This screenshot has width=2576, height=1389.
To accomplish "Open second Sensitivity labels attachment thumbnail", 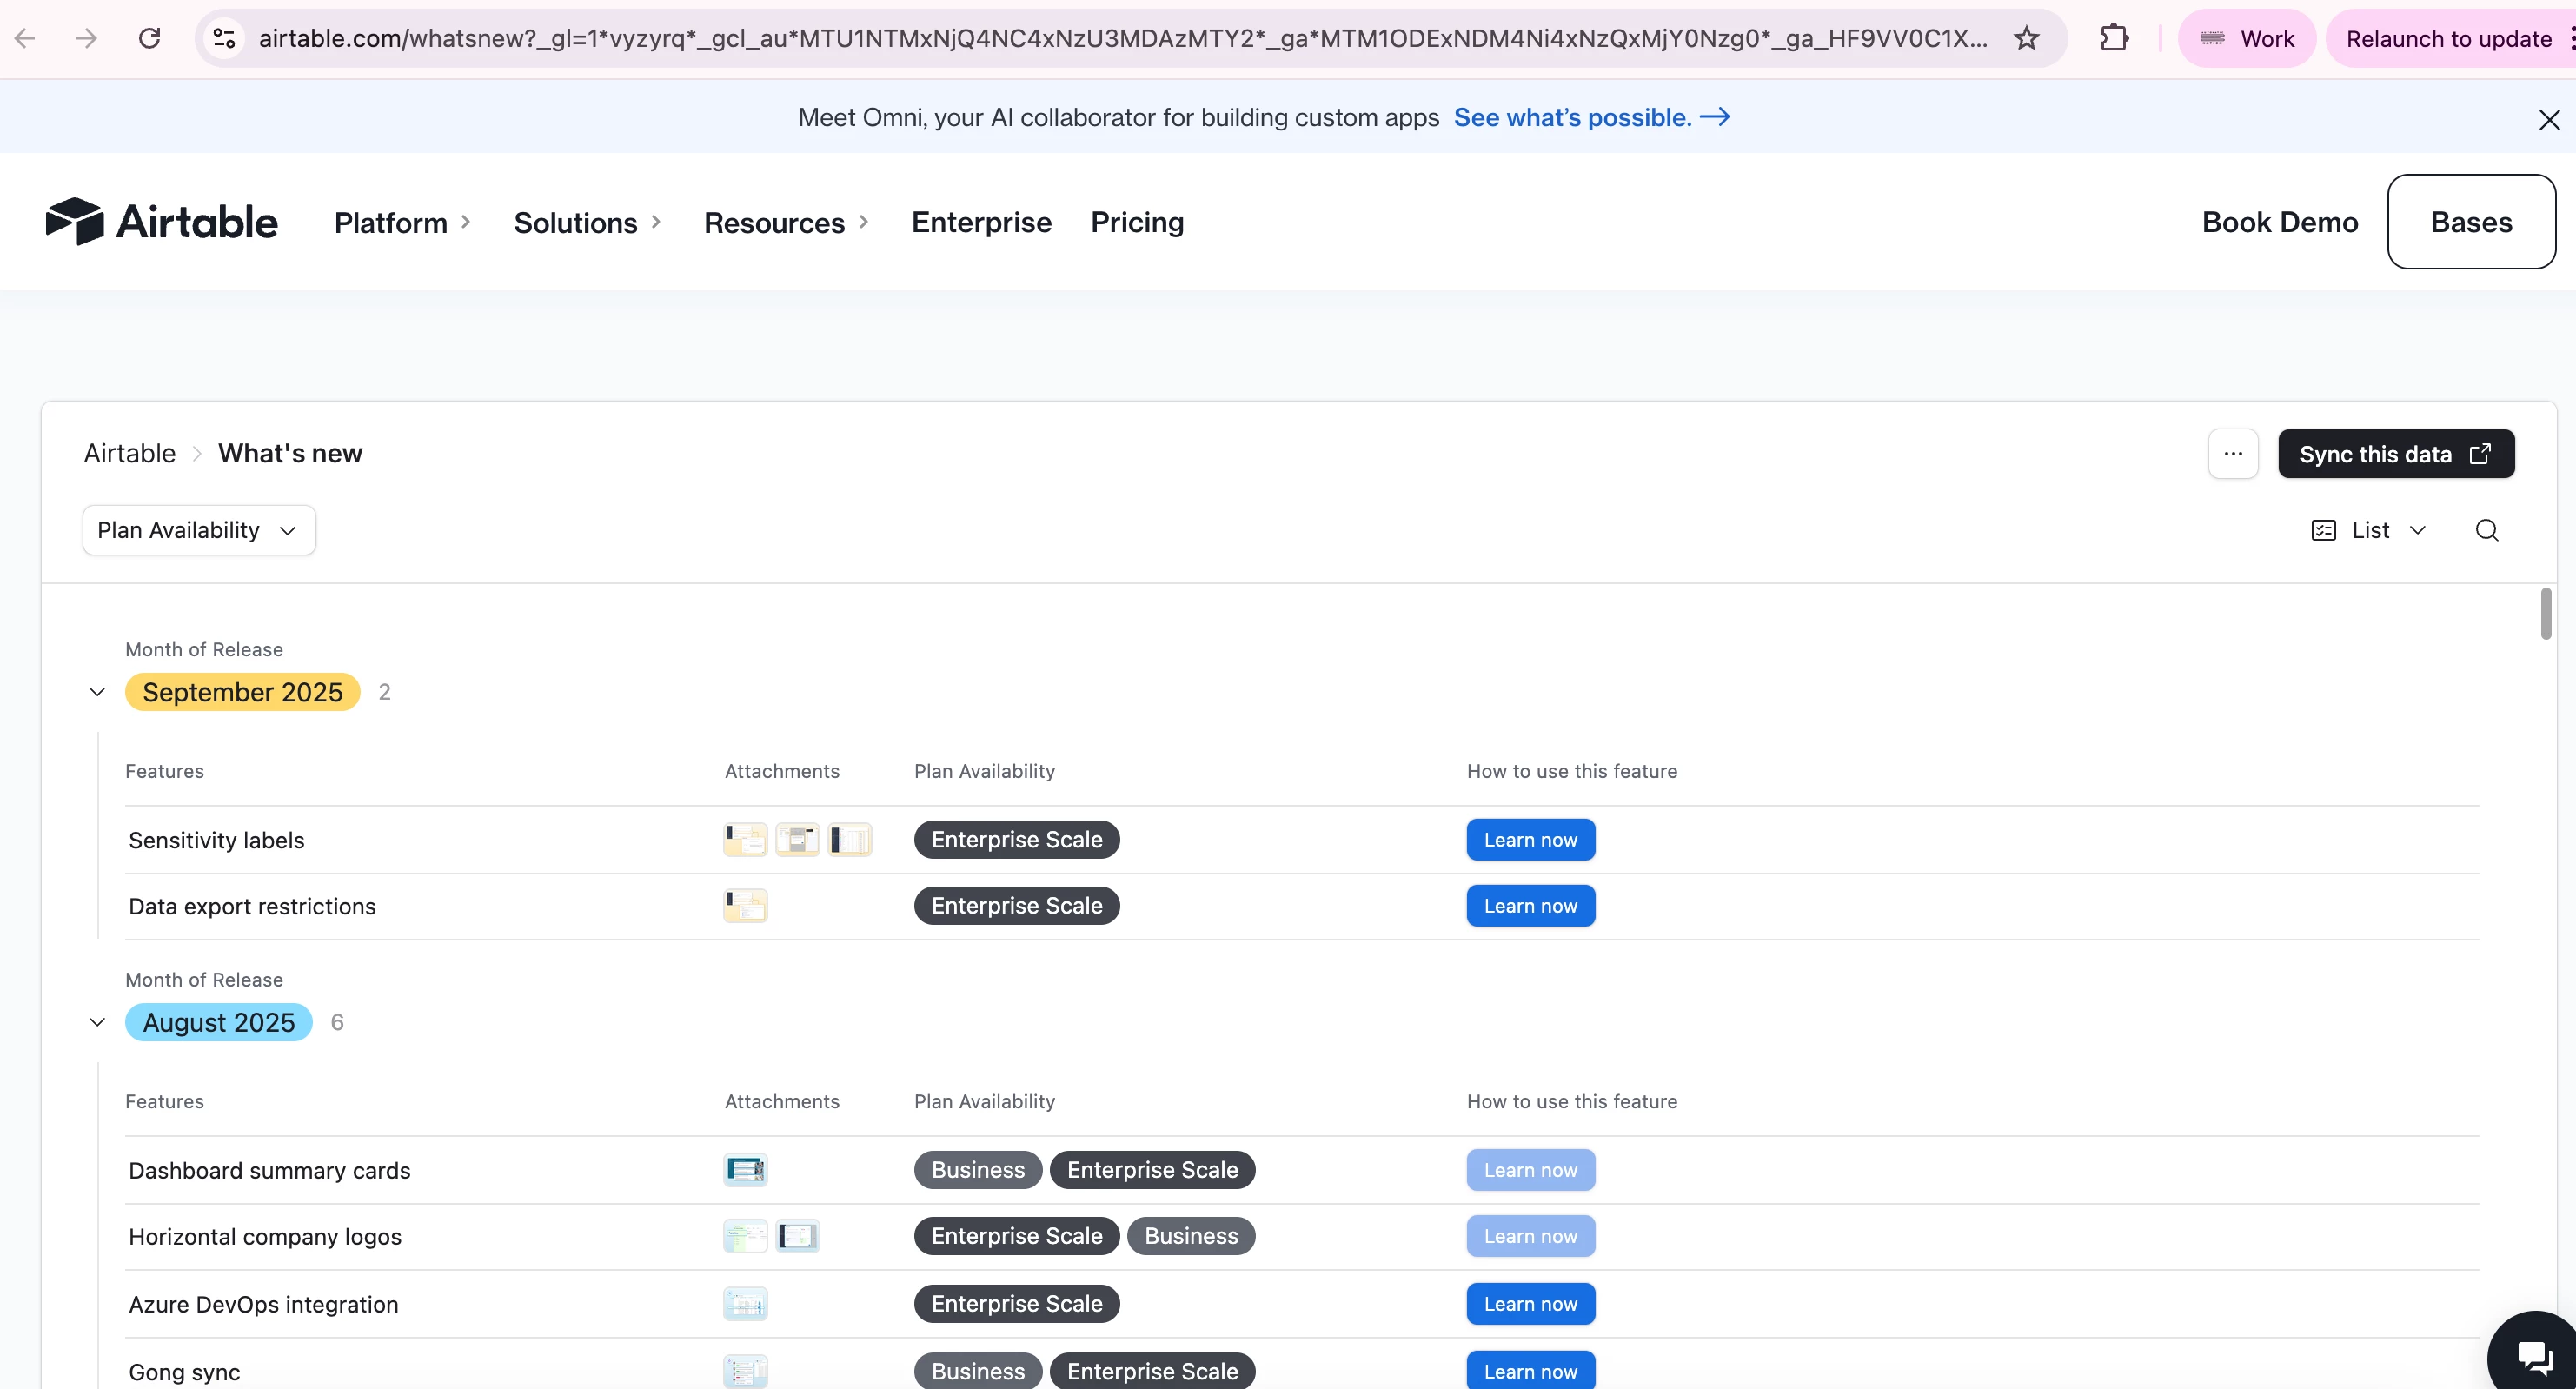I will click(x=797, y=839).
